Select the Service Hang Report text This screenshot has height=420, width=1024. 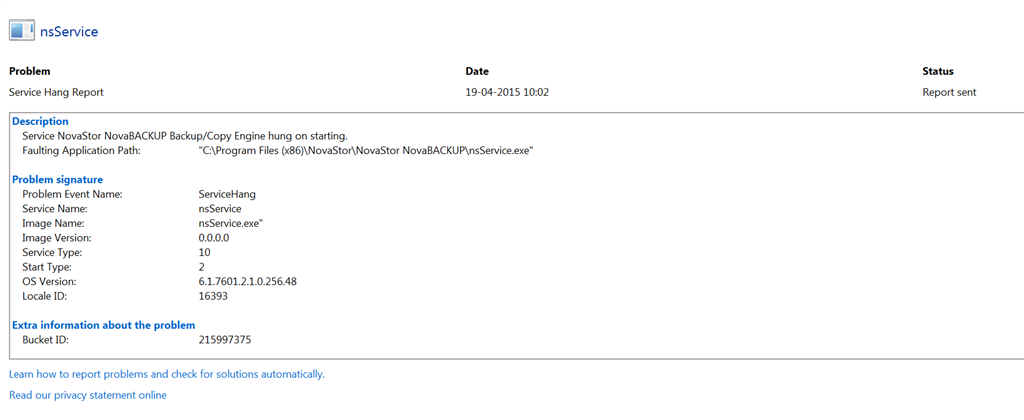point(56,92)
